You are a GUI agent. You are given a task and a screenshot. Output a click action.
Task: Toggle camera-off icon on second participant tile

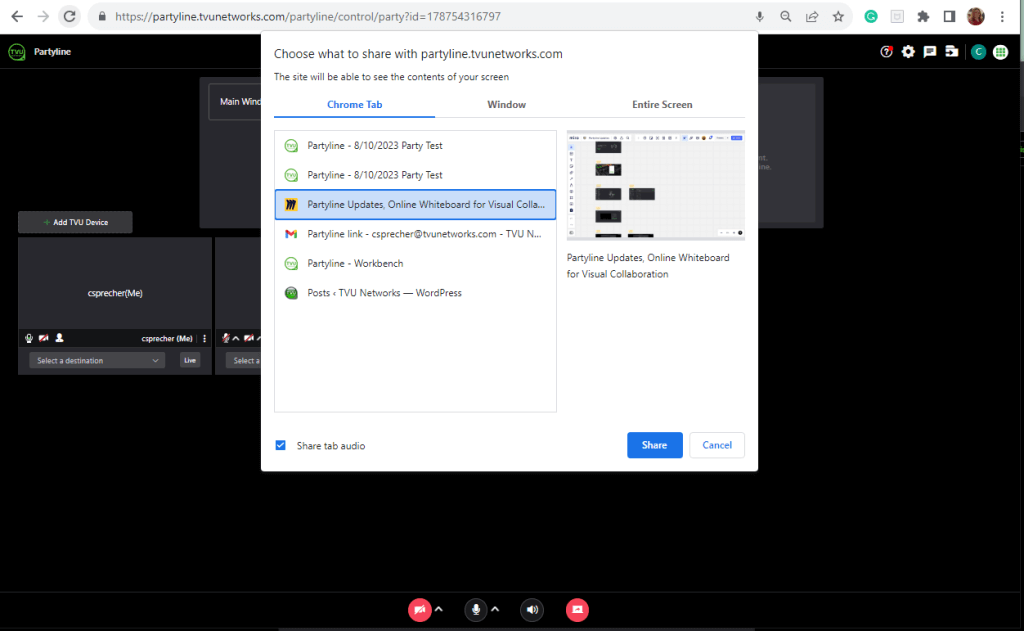click(x=249, y=338)
